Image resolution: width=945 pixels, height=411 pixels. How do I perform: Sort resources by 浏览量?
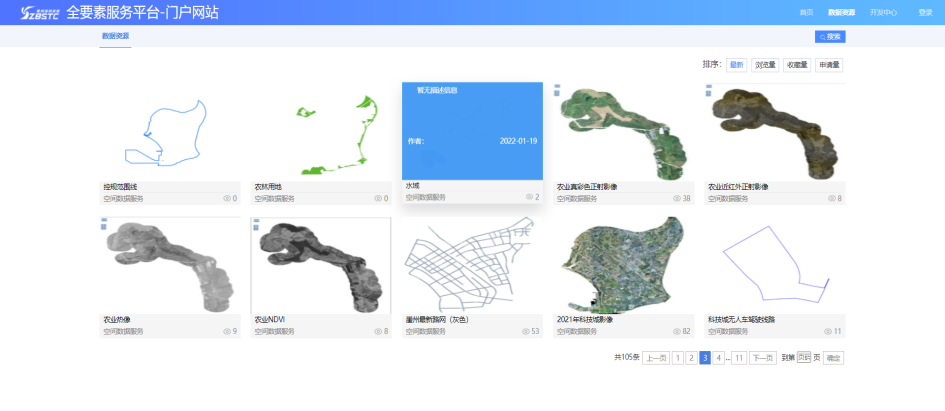coord(765,65)
